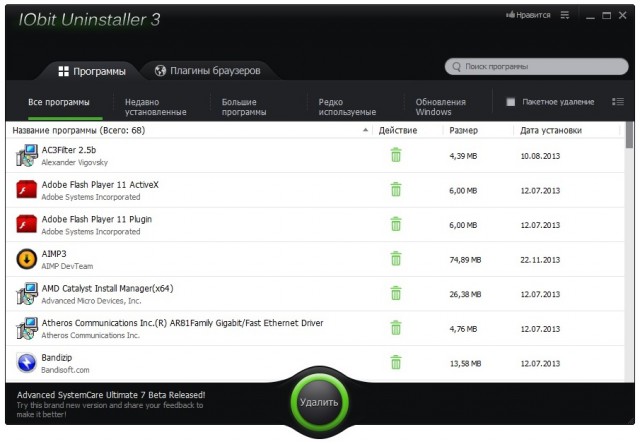Select Недавно установленные category
Image resolution: width=640 pixels, height=444 pixels.
click(x=156, y=107)
